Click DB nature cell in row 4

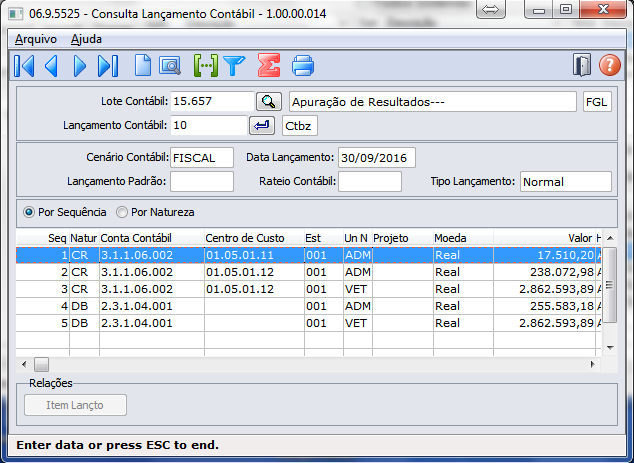coord(84,306)
